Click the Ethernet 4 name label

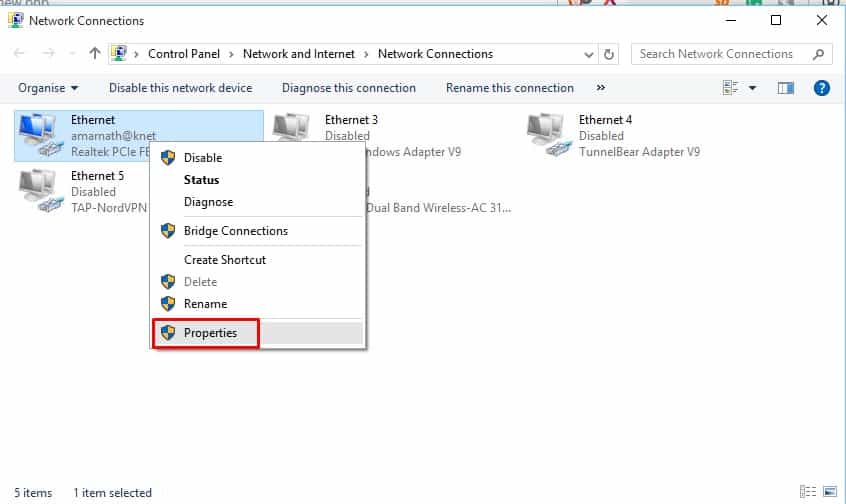click(605, 120)
